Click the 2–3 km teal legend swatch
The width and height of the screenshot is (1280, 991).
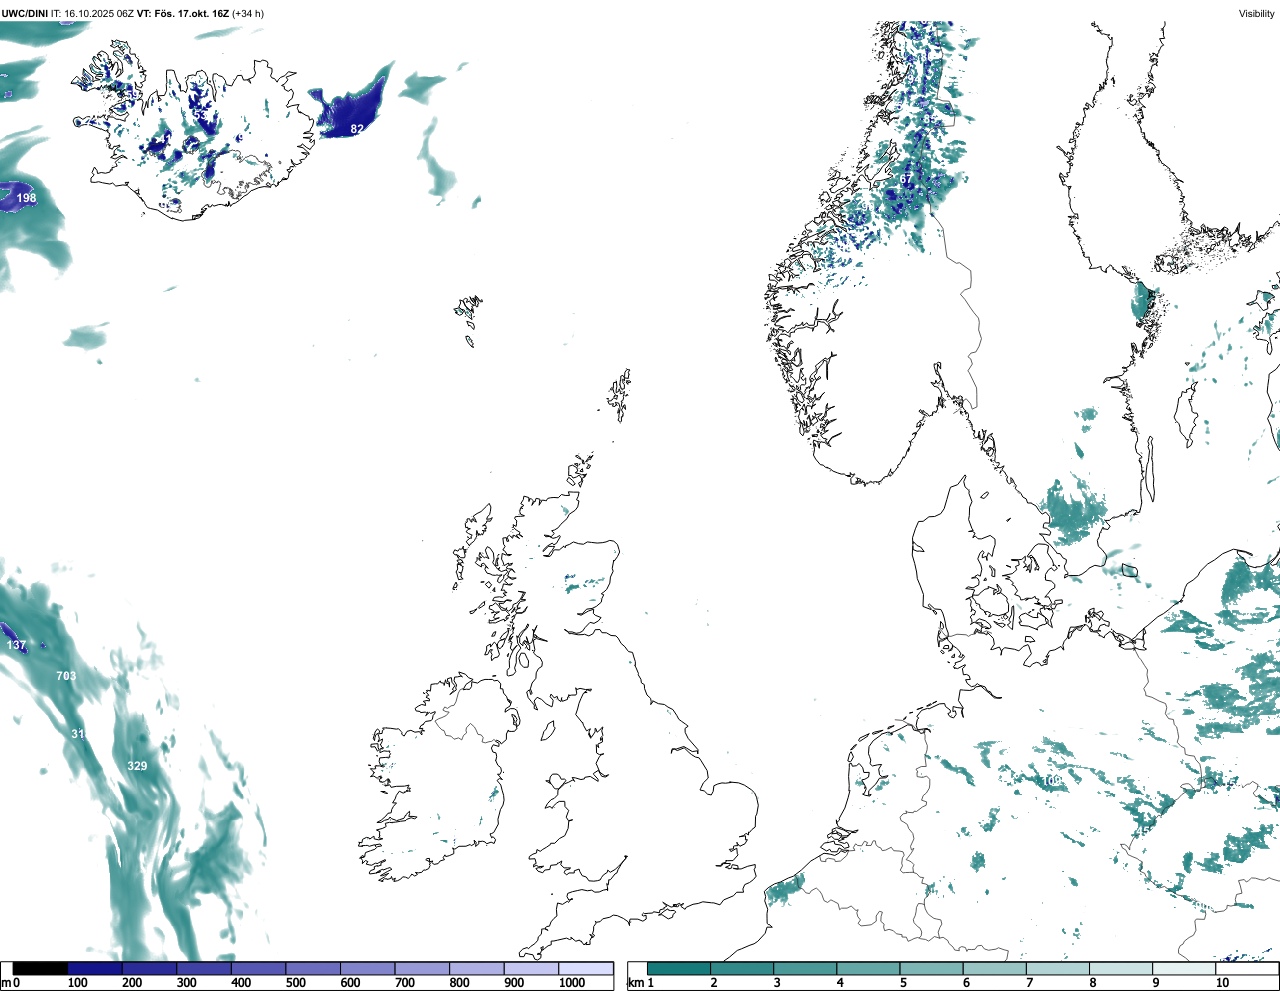click(742, 968)
